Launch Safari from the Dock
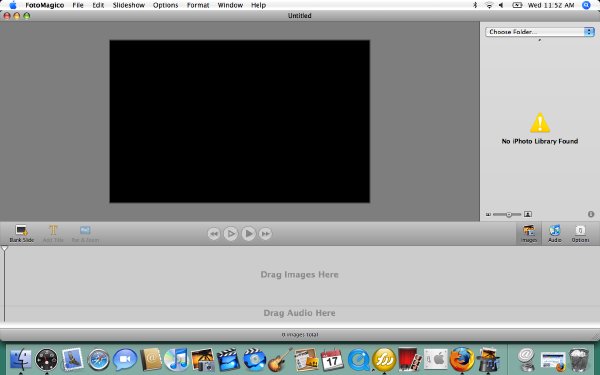Viewport: 600px width, 375px height. [98, 360]
